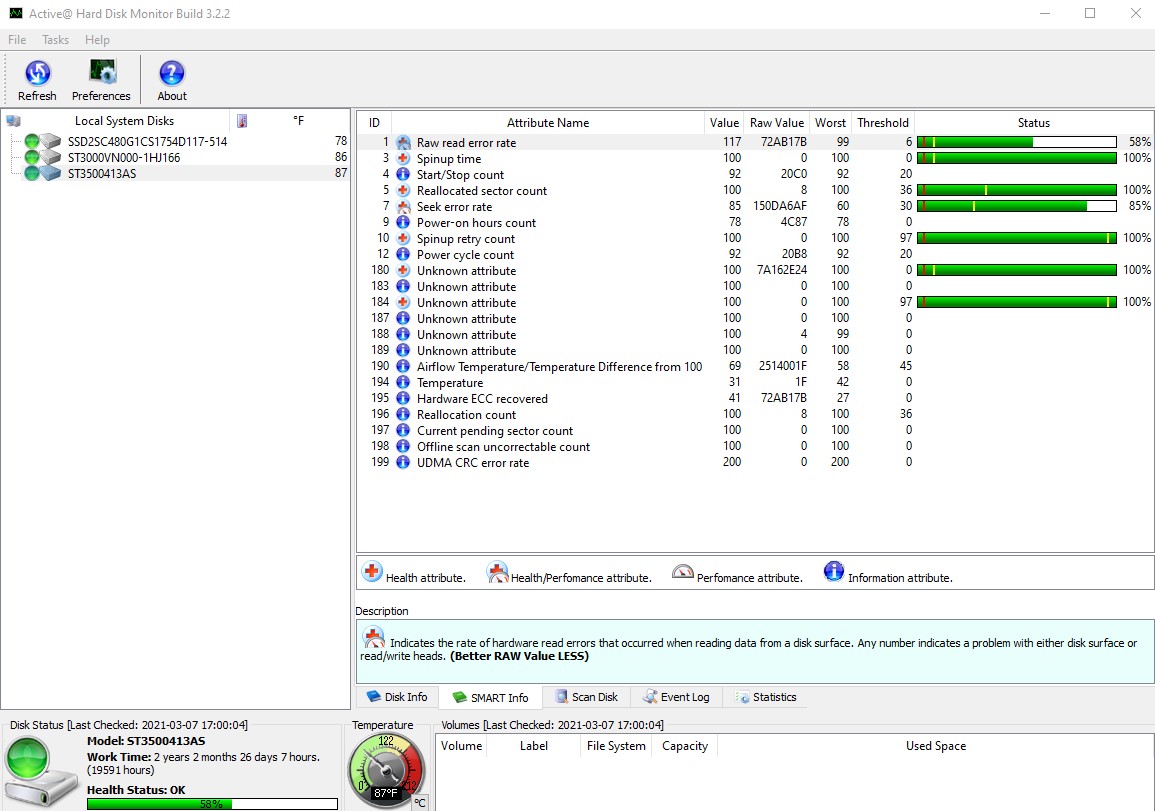This screenshot has width=1155, height=811.
Task: Click the Refresh toolbar icon
Action: coord(37,73)
